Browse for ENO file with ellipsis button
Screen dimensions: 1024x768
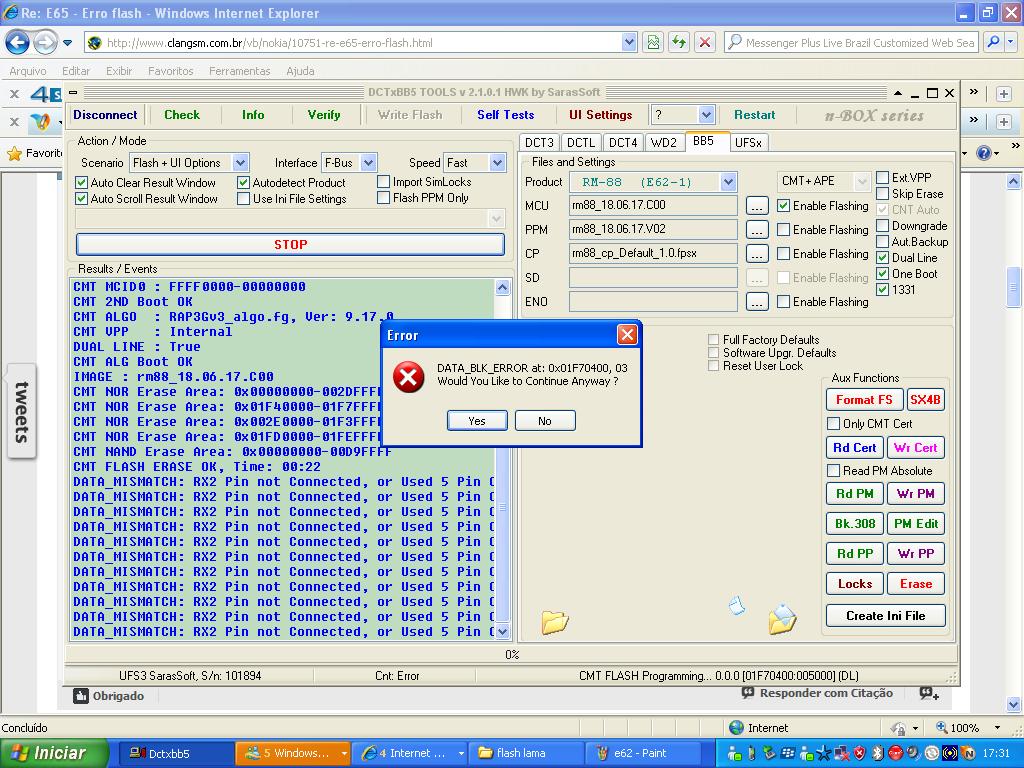coord(757,302)
